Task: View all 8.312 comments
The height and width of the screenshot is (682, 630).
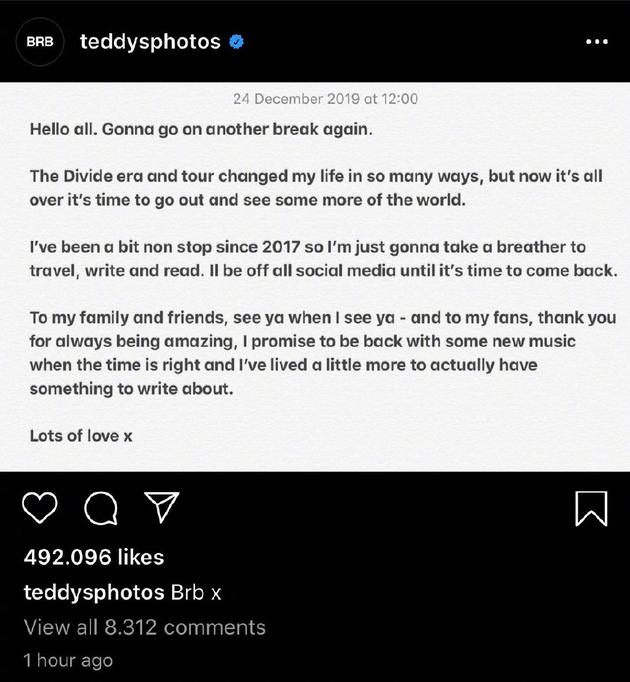Action: [144, 627]
